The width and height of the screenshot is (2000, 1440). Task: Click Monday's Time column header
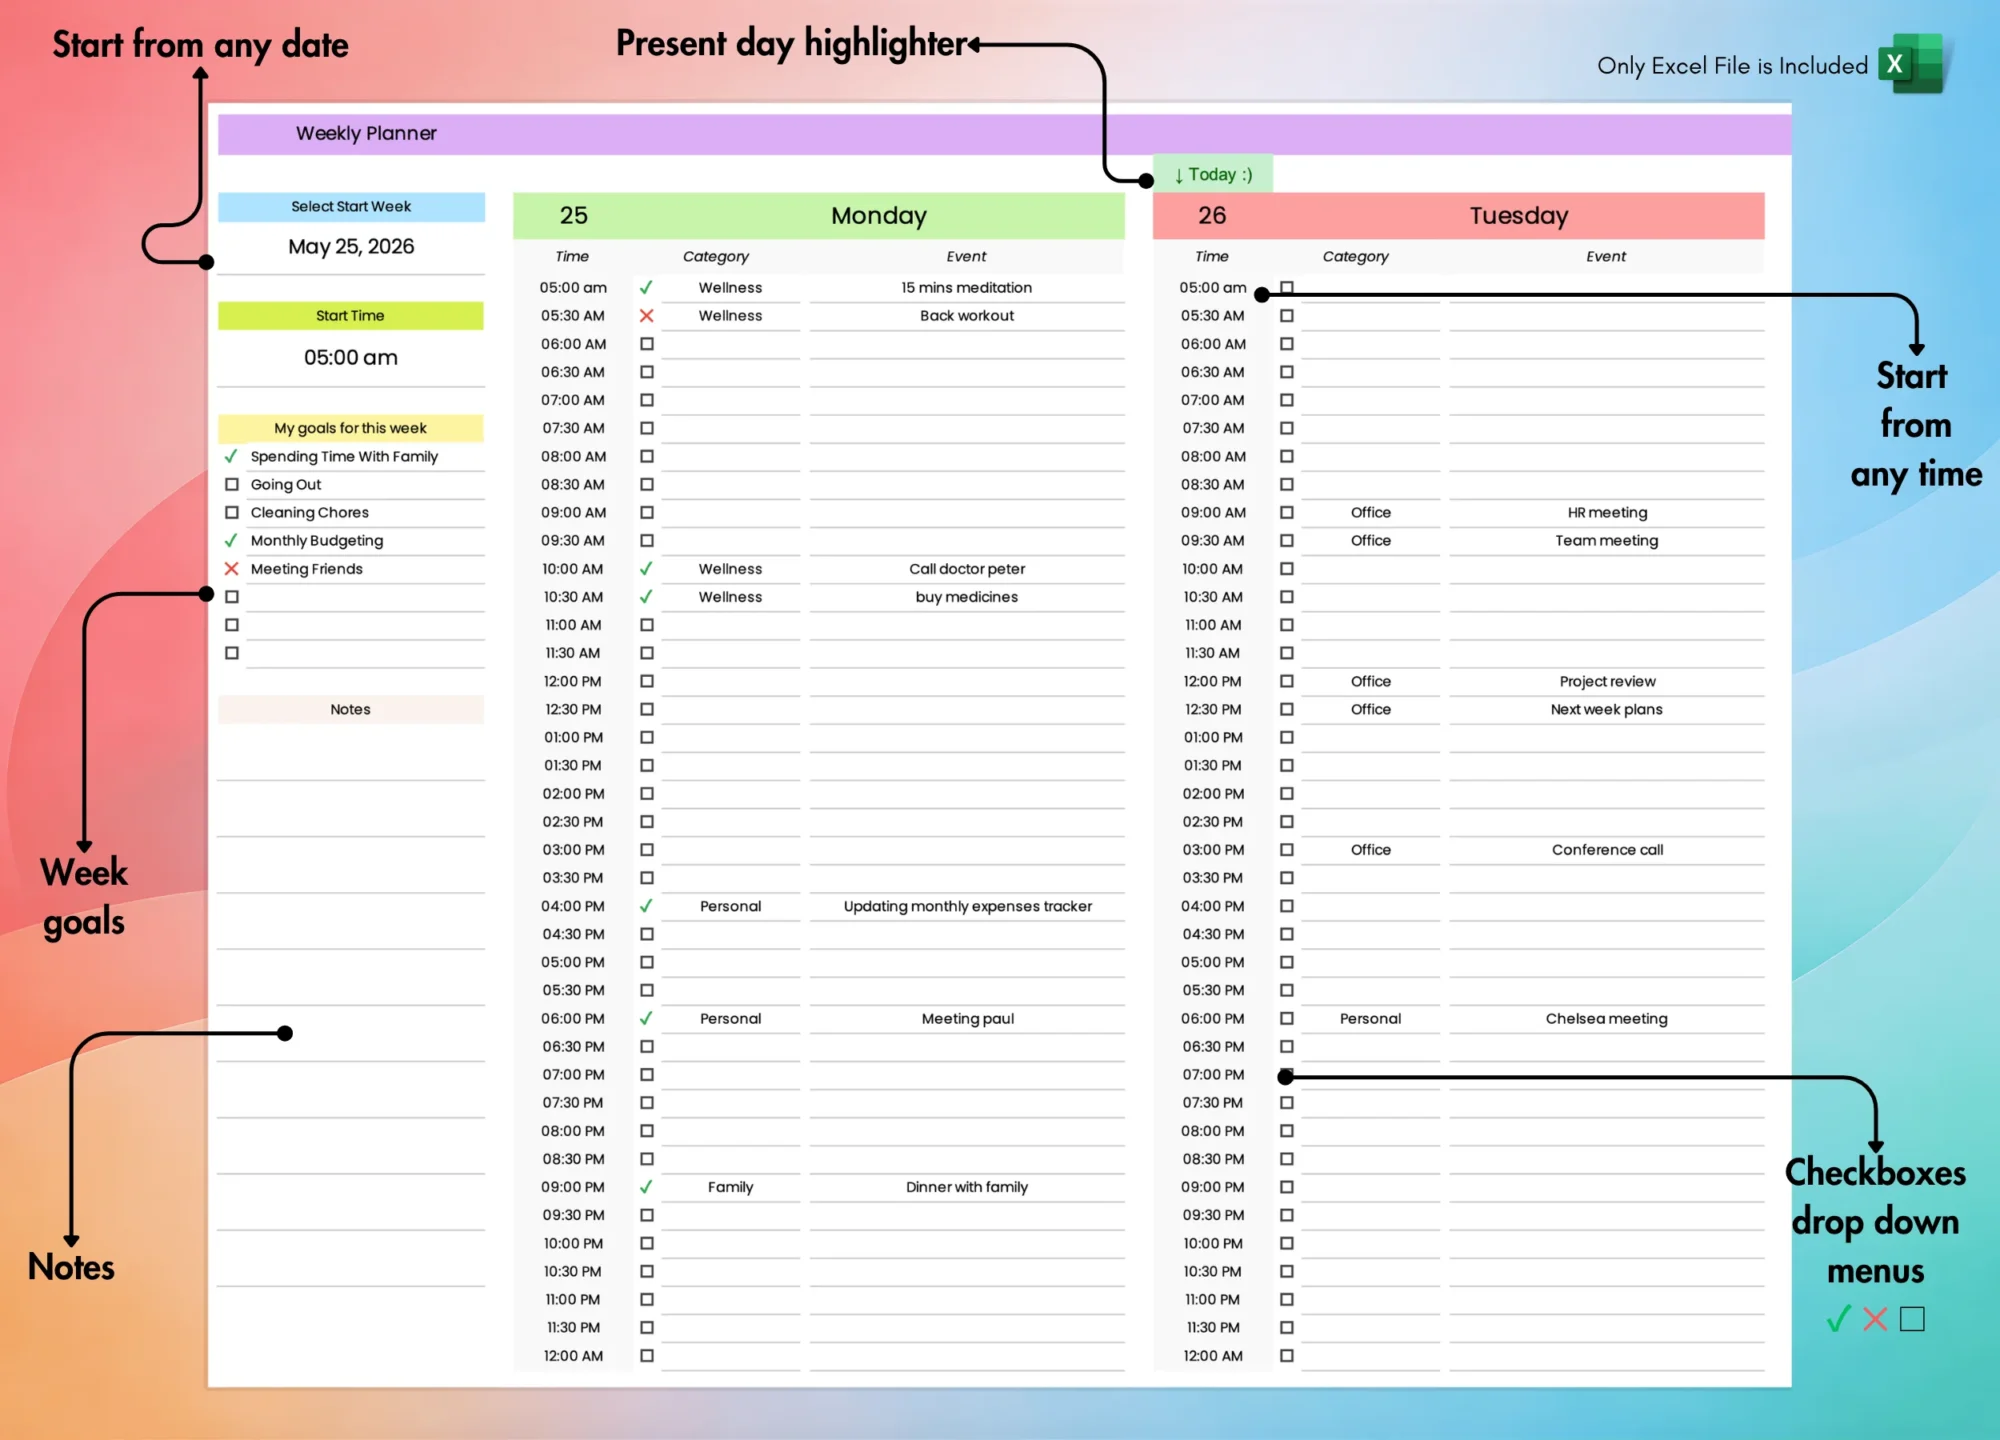click(572, 257)
